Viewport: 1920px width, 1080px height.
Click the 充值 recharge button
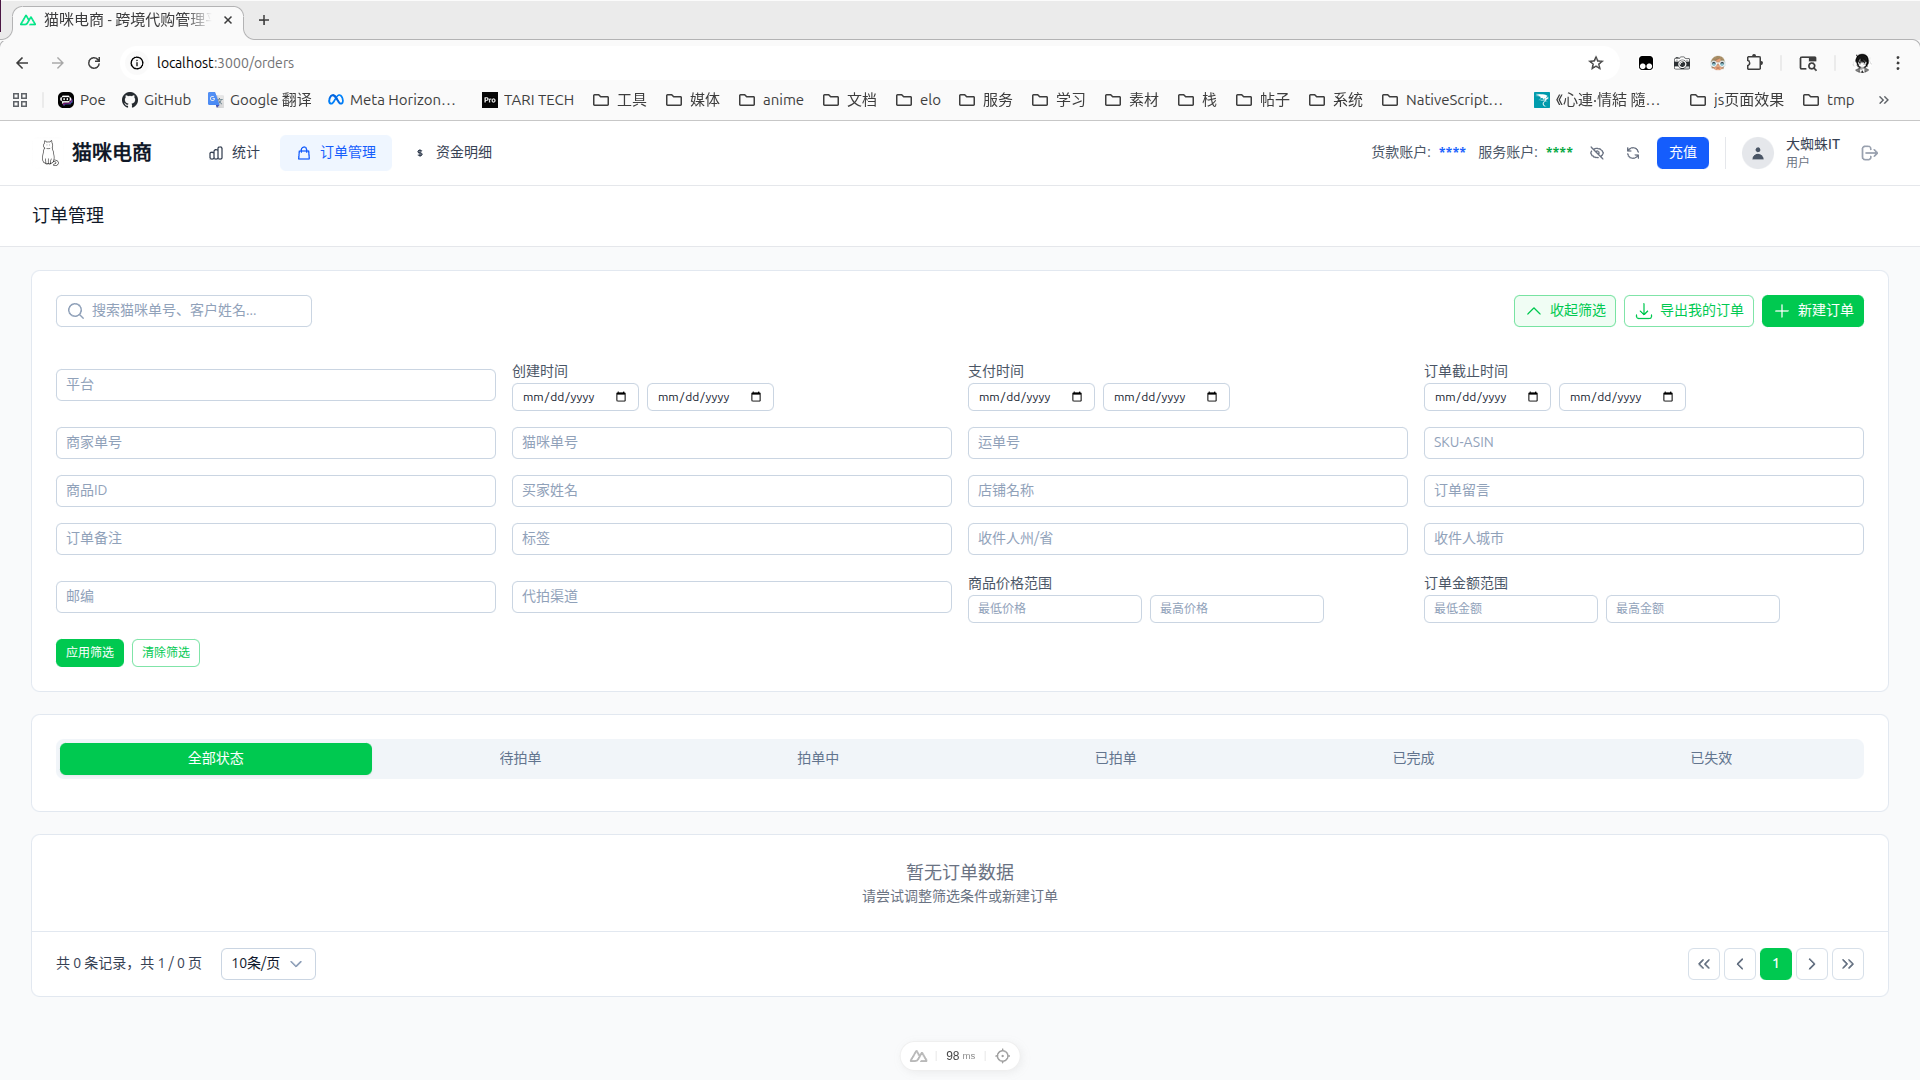coord(1682,153)
